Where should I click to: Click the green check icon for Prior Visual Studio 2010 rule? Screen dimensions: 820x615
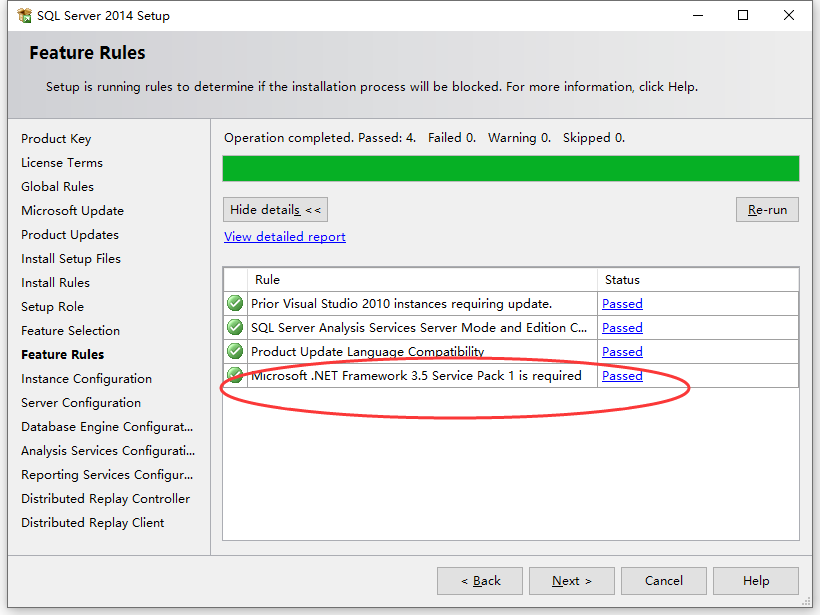234,303
